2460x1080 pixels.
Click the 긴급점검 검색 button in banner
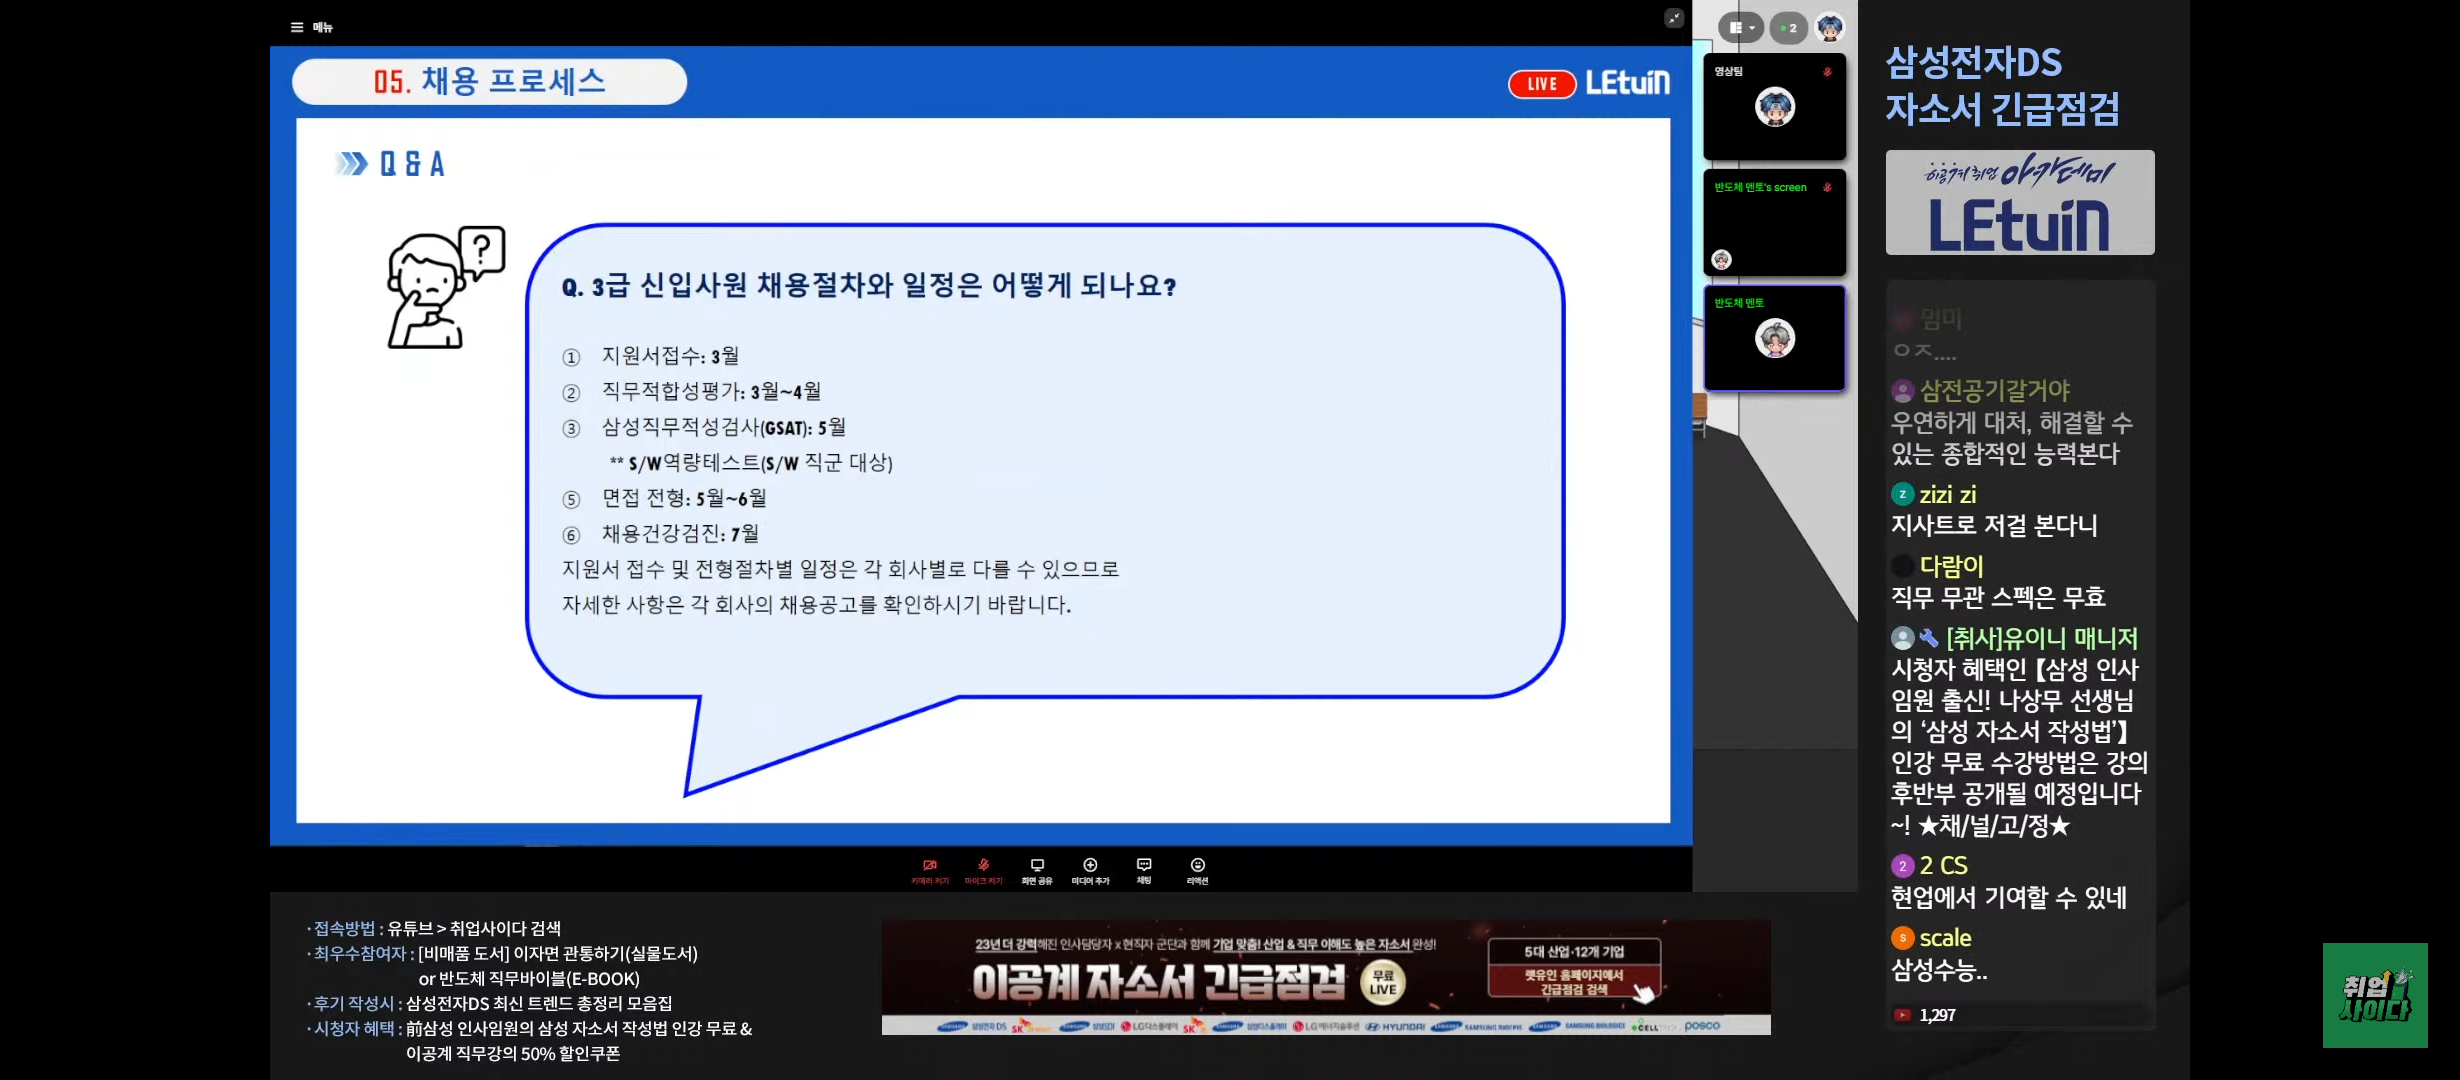(x=1574, y=981)
